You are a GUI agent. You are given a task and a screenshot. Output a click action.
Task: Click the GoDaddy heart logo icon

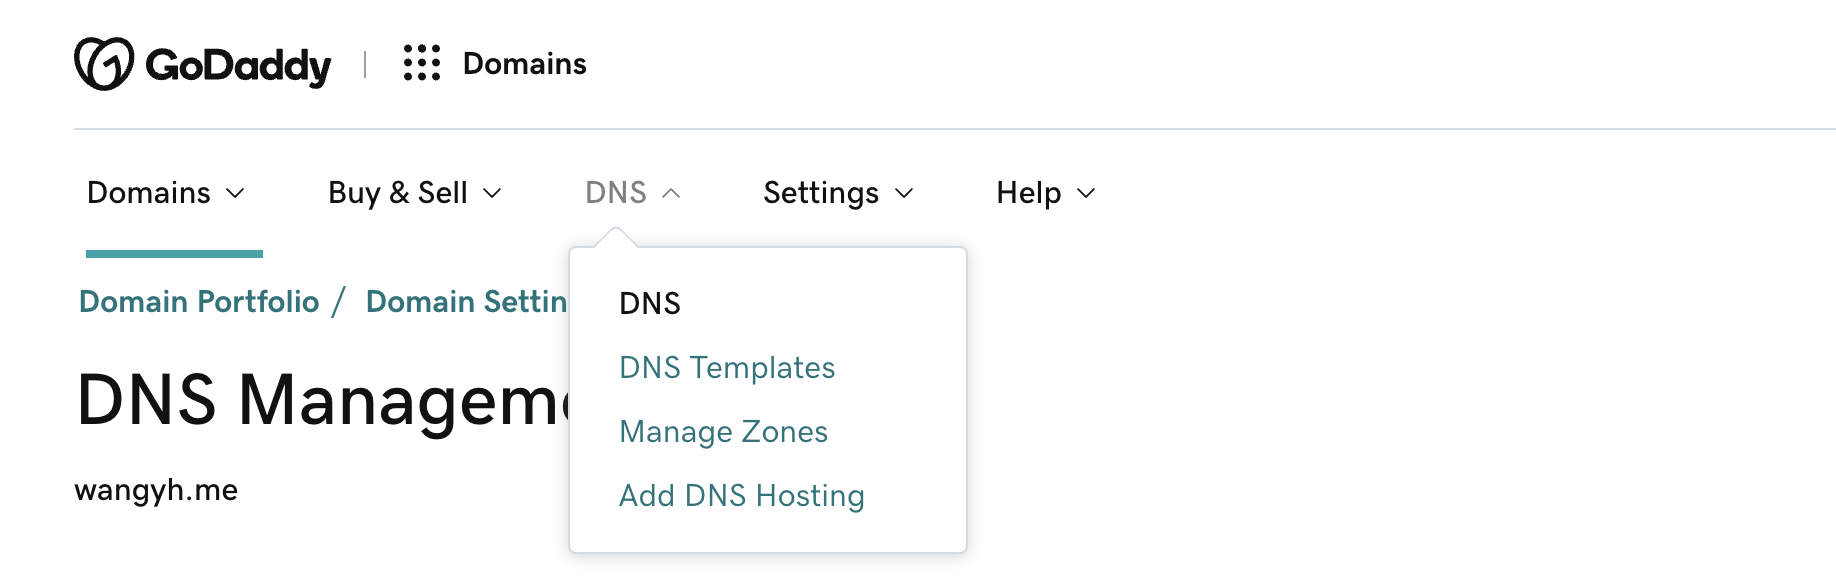coord(103,64)
